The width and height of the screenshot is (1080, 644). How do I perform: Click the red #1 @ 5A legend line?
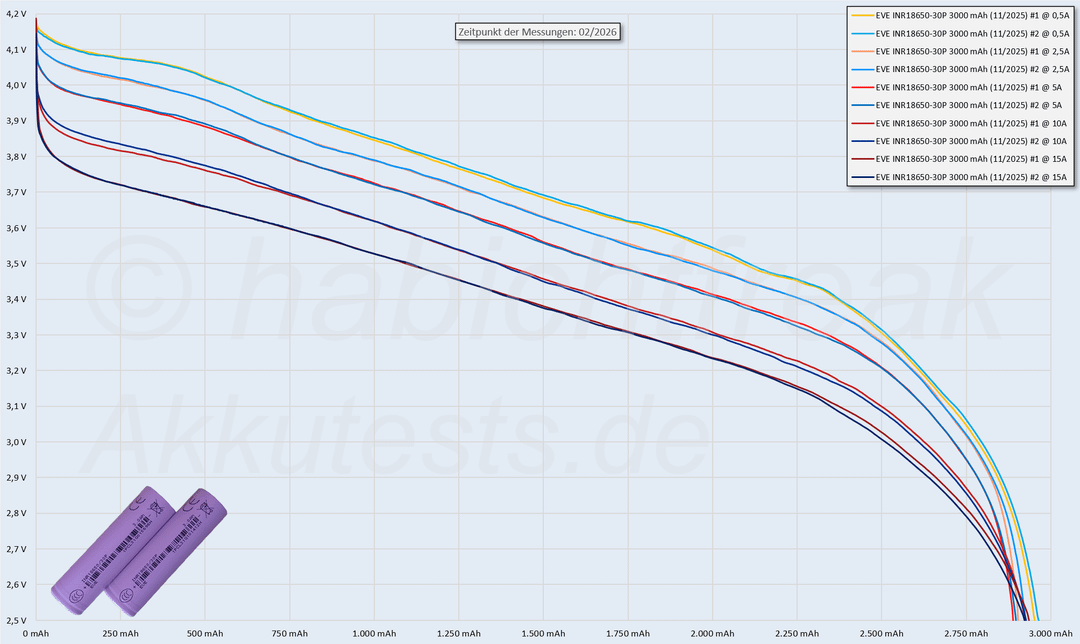coord(859,87)
